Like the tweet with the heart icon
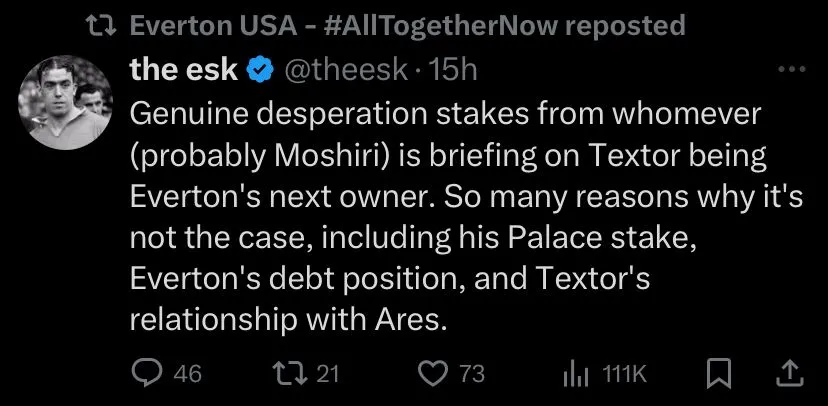 click(x=434, y=374)
